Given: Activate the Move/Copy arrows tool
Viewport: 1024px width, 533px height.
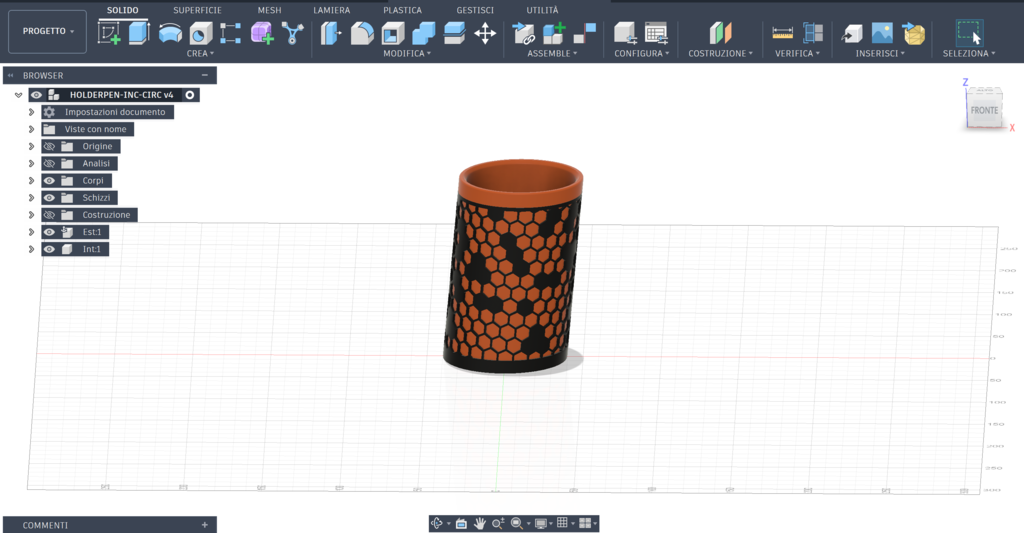Looking at the screenshot, I should [485, 33].
